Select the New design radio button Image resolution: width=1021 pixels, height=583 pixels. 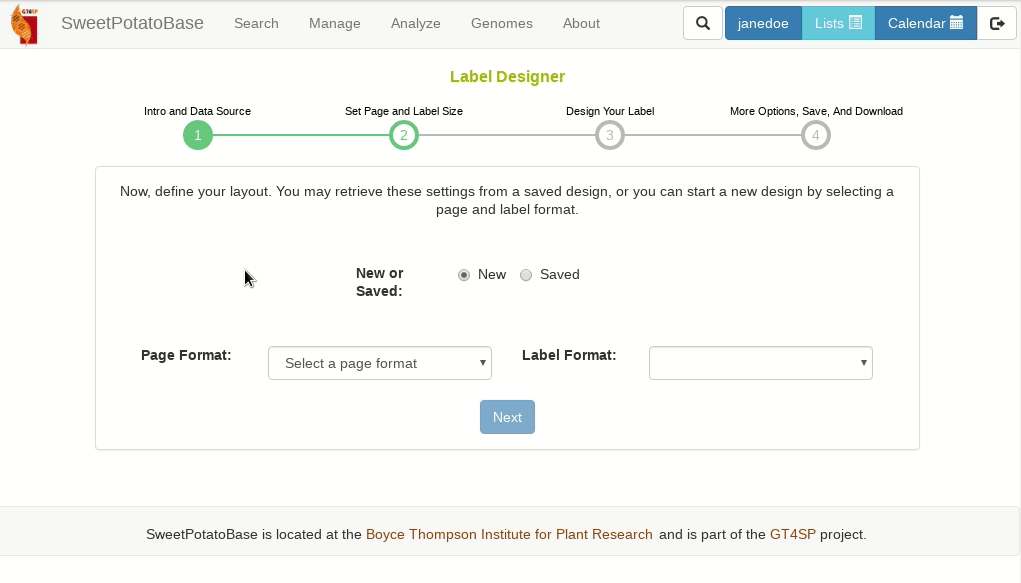click(463, 274)
